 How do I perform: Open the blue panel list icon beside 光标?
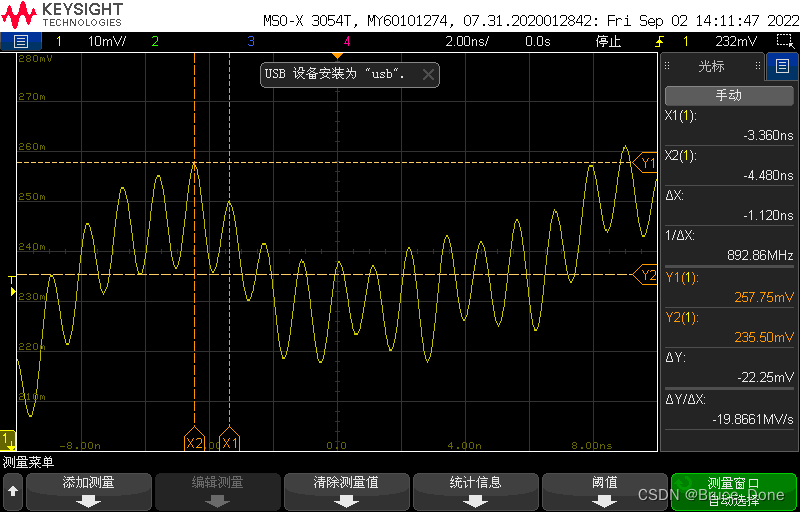782,66
